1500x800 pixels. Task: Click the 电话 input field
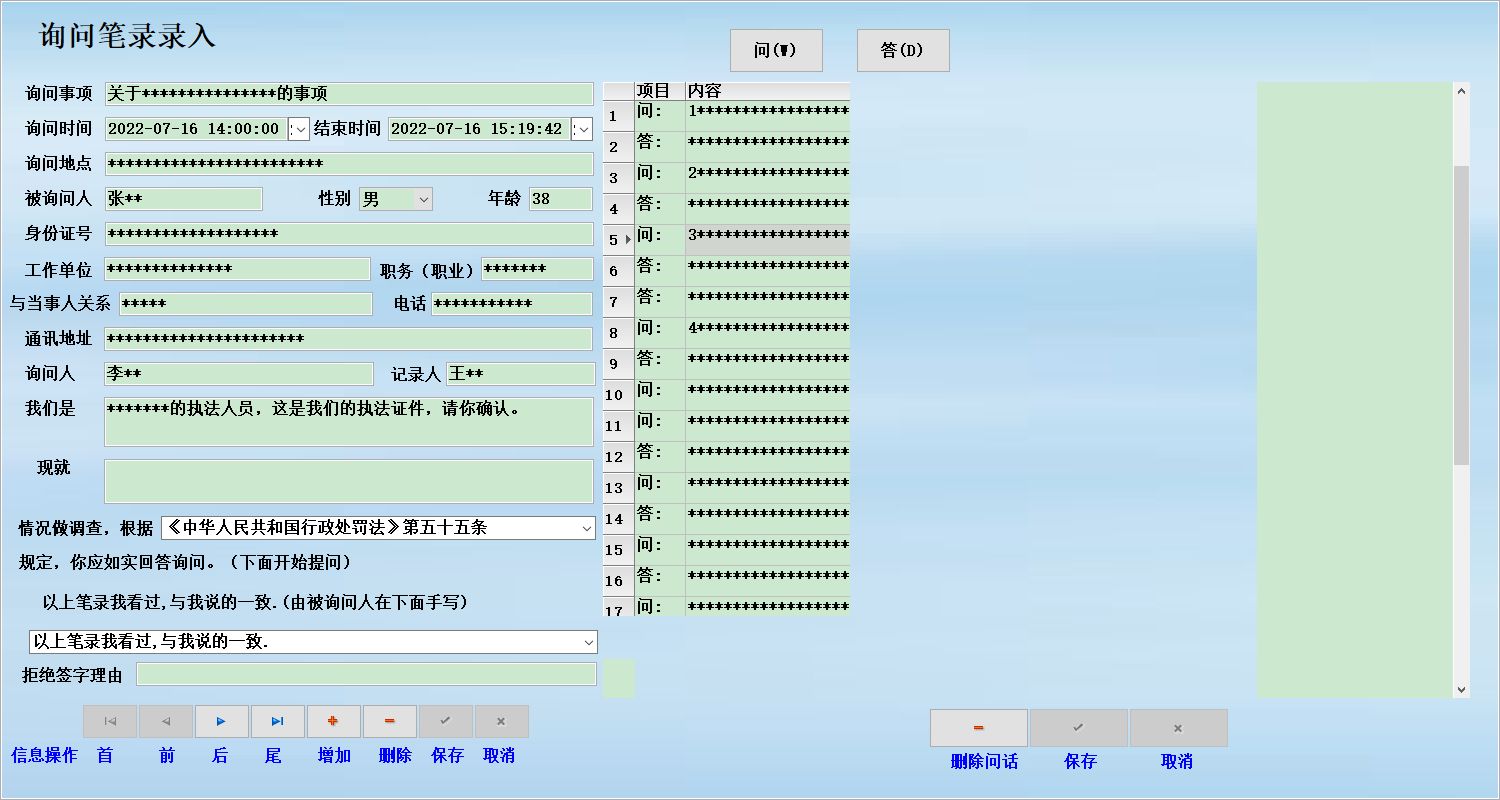[512, 304]
